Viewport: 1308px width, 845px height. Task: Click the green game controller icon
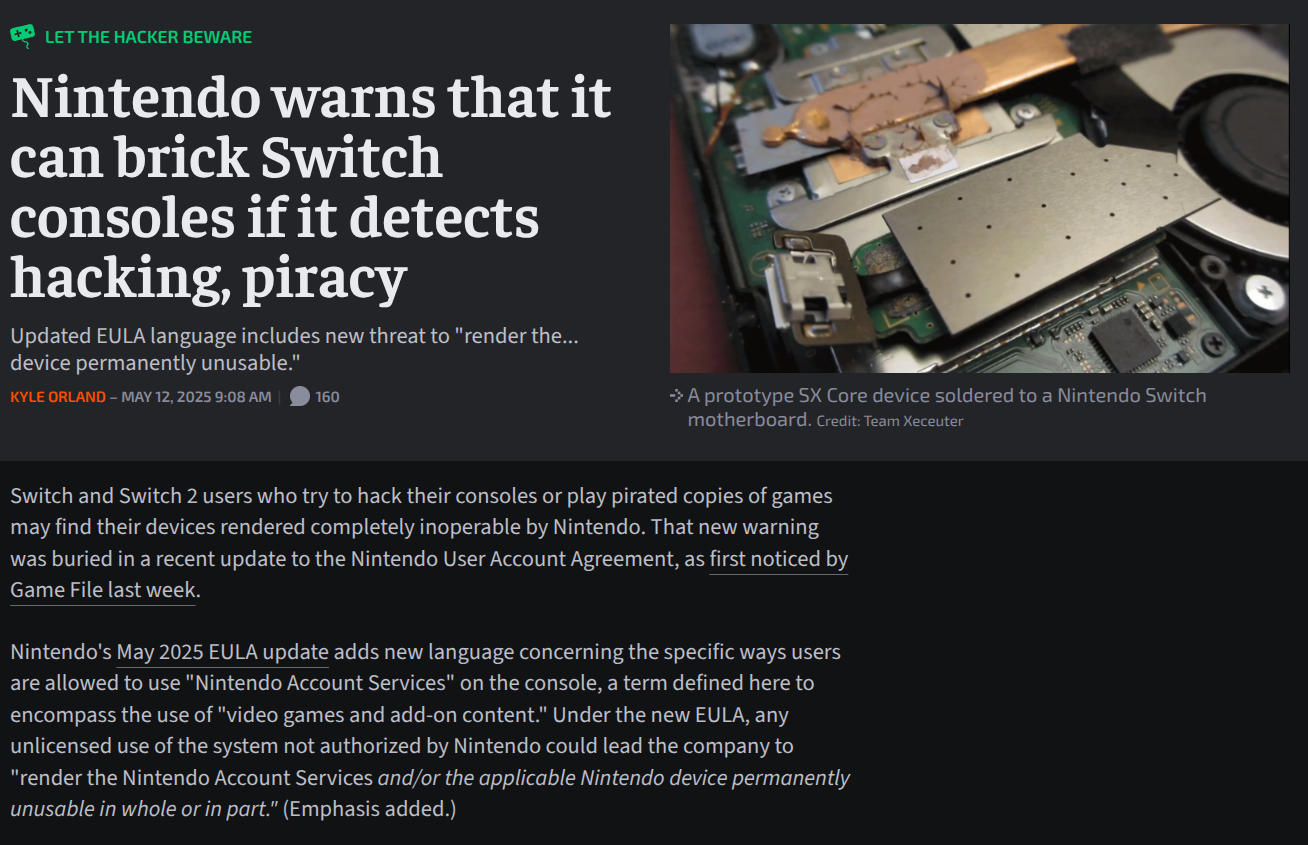pyautogui.click(x=22, y=36)
